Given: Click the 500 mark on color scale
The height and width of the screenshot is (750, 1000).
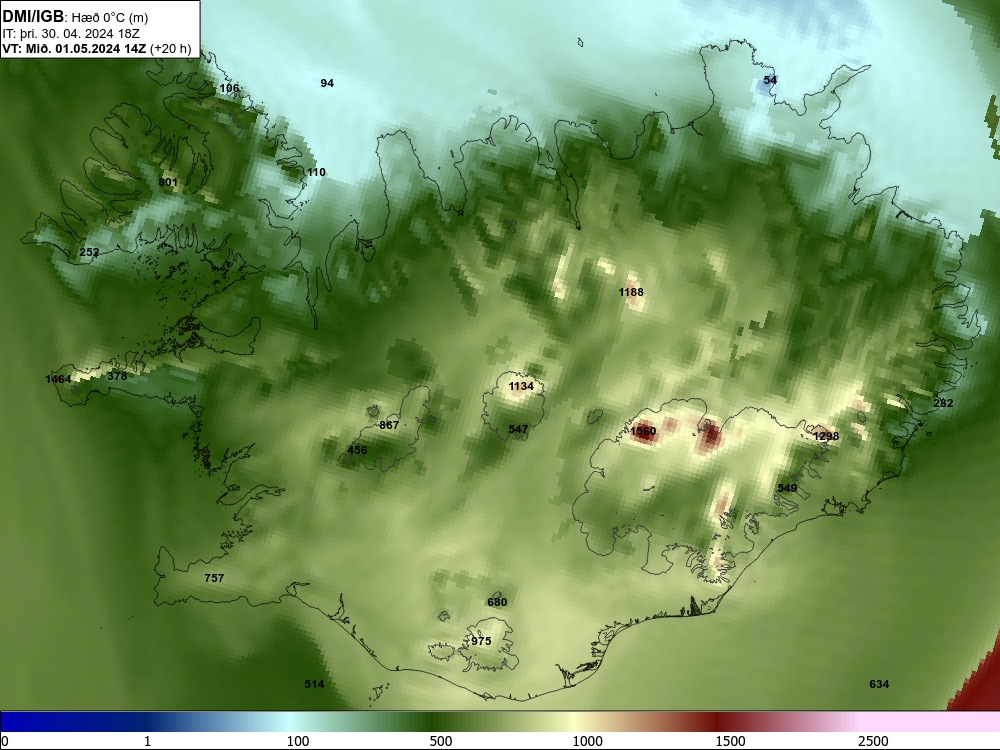Looking at the screenshot, I should click(441, 741).
